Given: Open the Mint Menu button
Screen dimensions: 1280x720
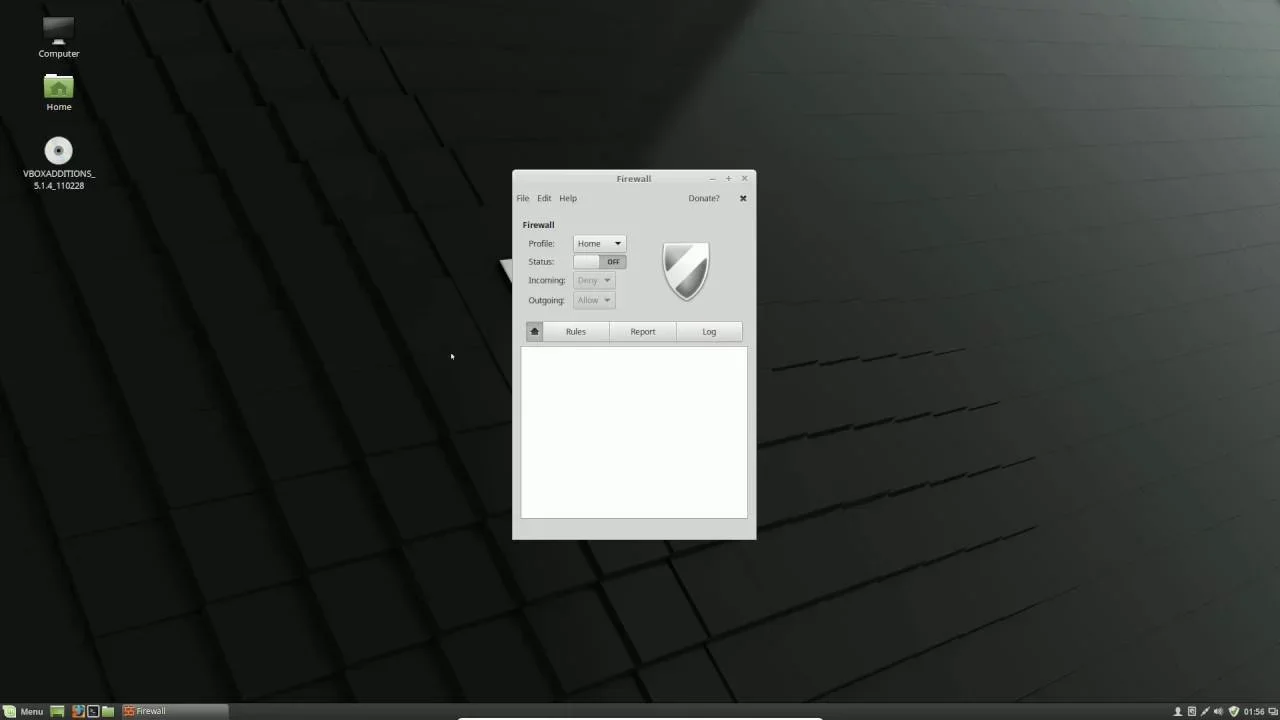Looking at the screenshot, I should coord(23,712).
